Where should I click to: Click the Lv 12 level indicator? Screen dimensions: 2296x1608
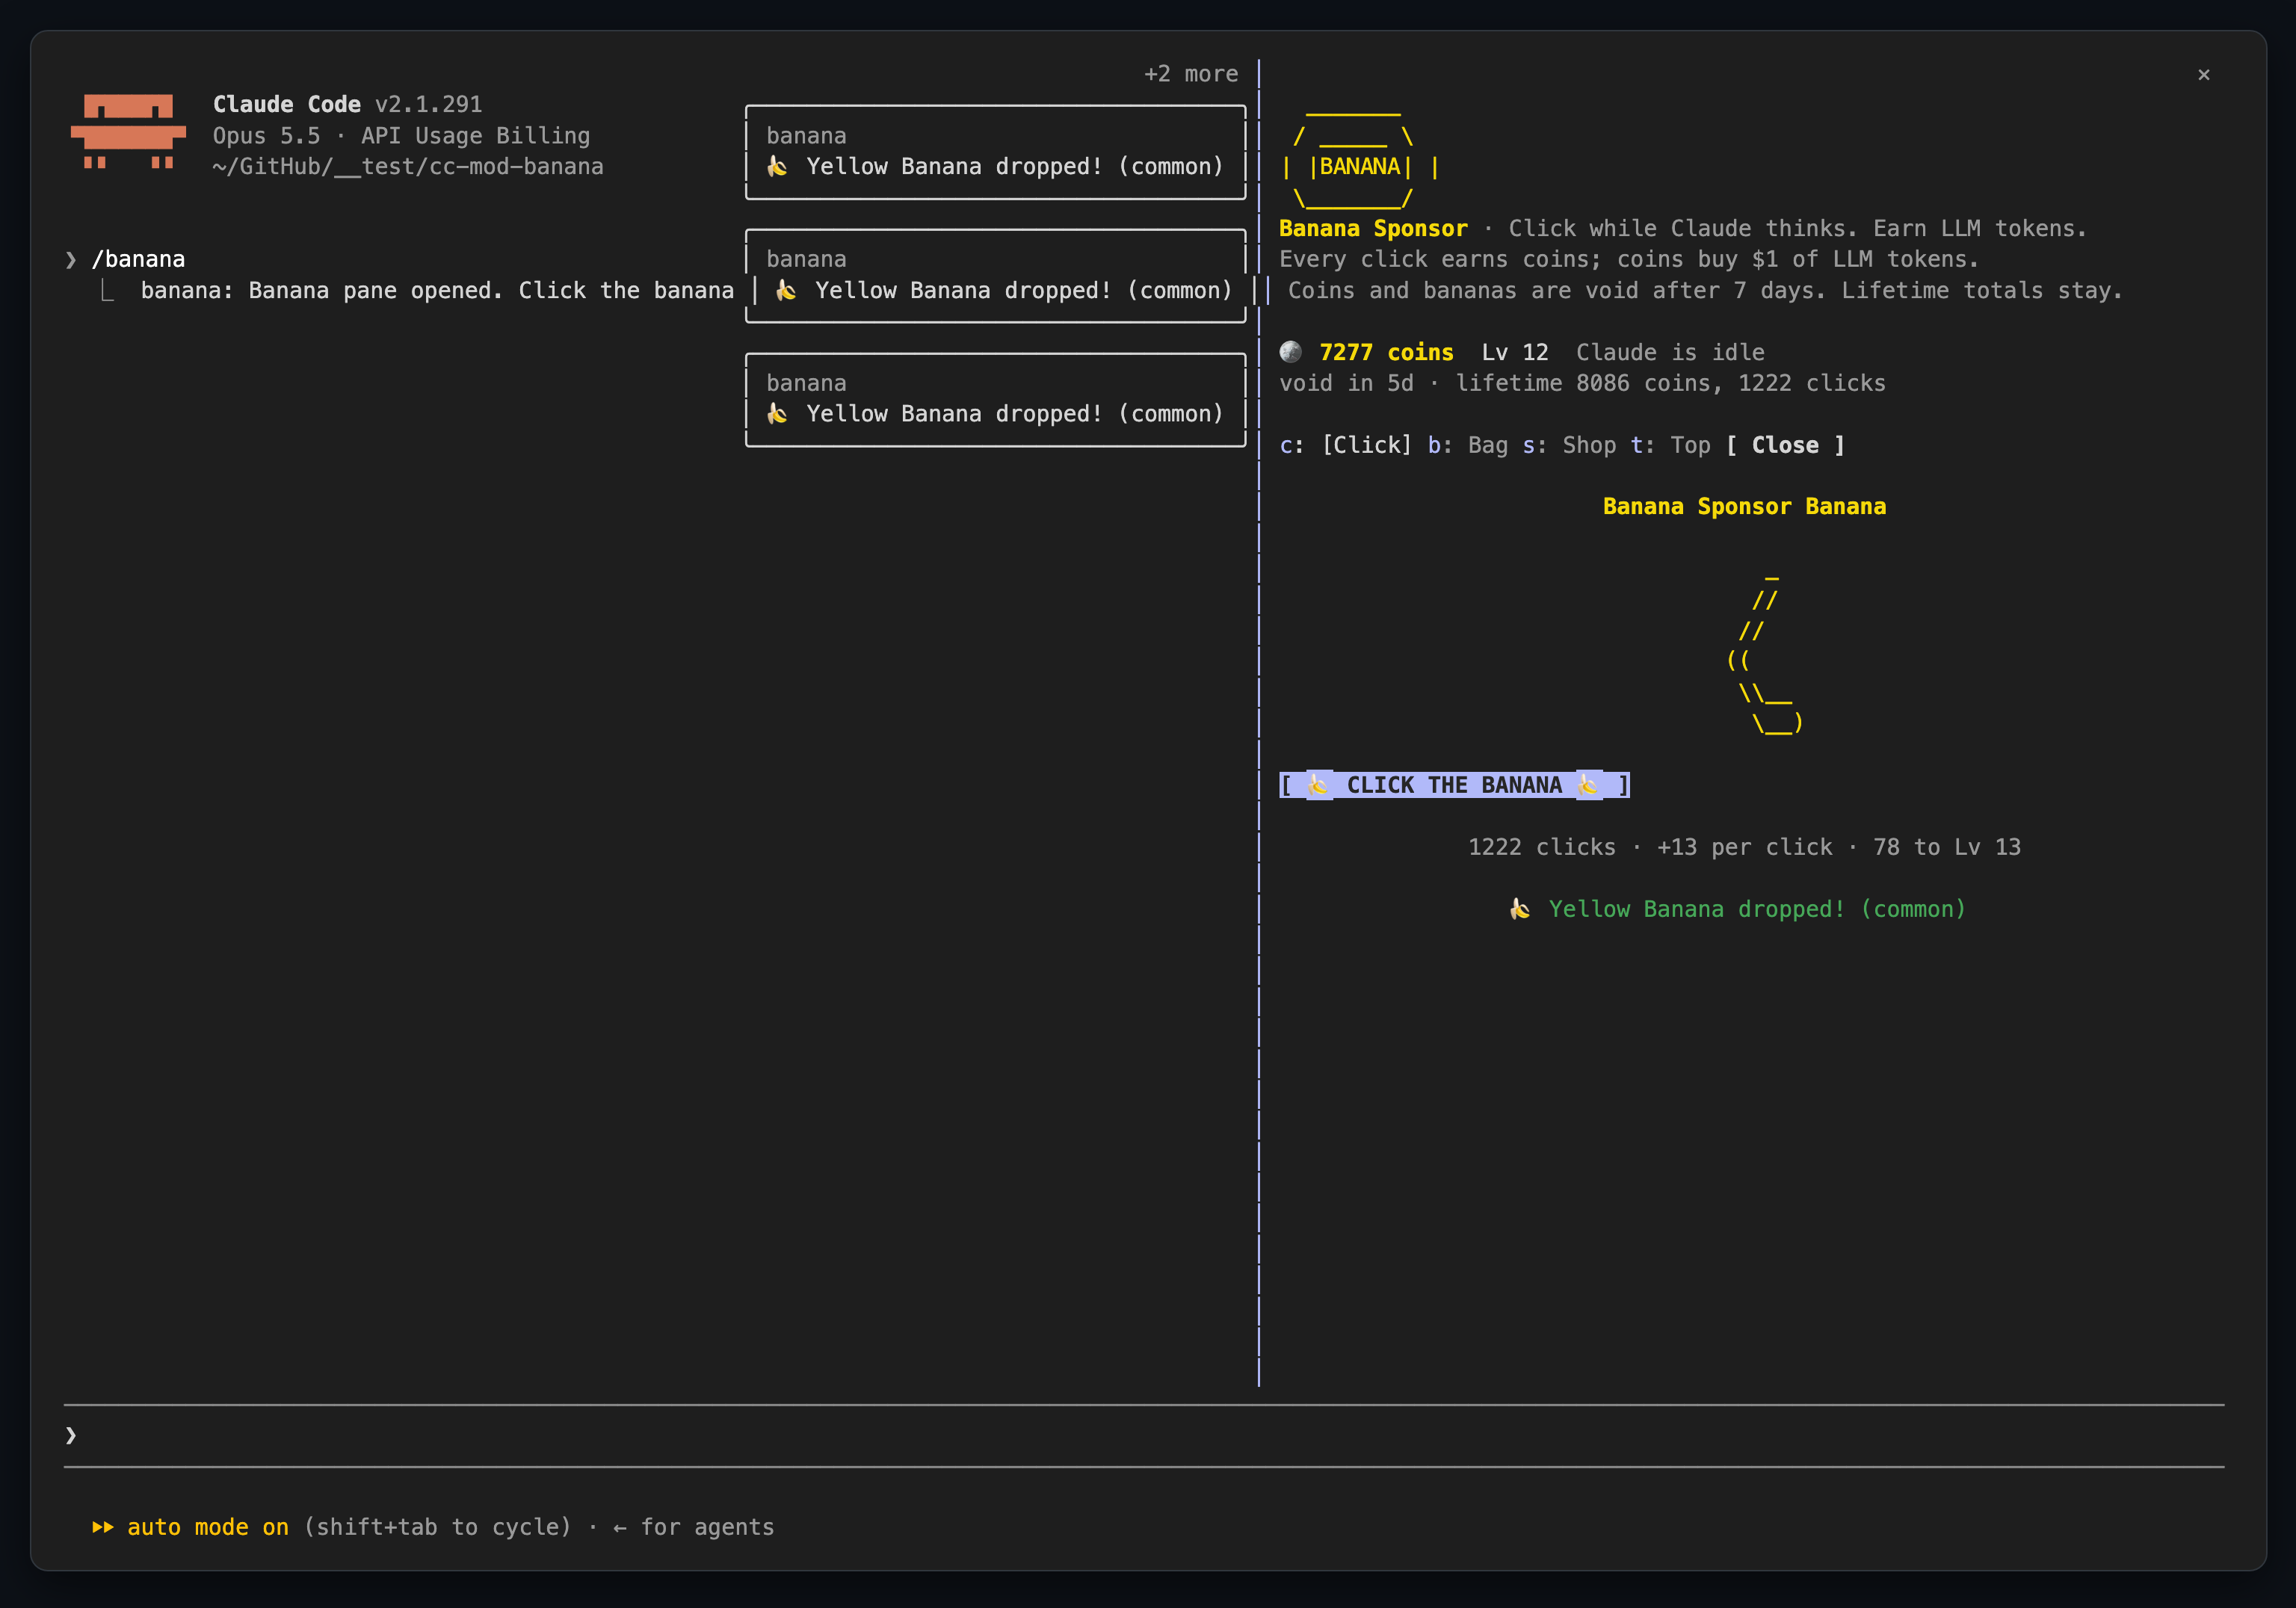[1515, 352]
